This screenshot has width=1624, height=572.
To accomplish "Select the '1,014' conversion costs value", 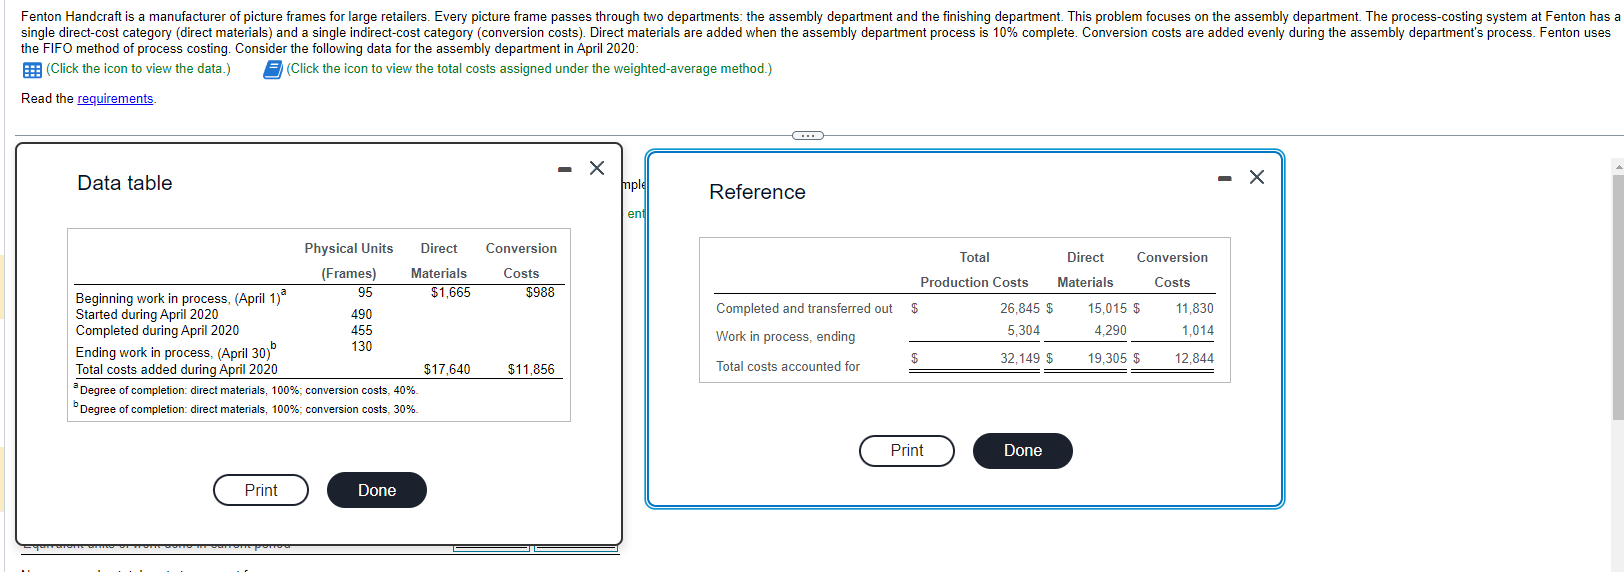I will 1197,330.
